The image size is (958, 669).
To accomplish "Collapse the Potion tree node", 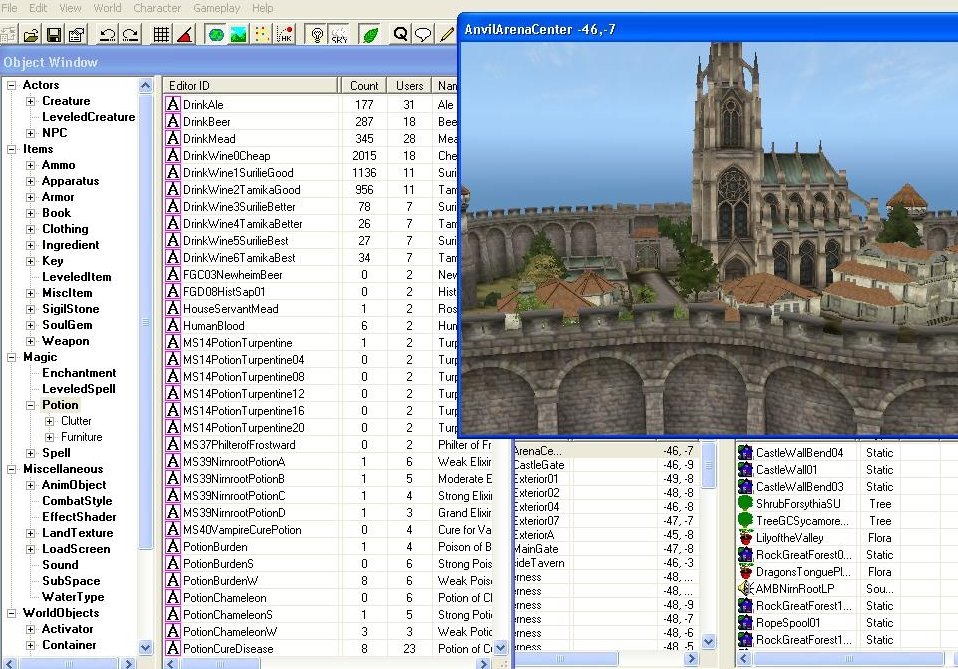I will pos(31,405).
